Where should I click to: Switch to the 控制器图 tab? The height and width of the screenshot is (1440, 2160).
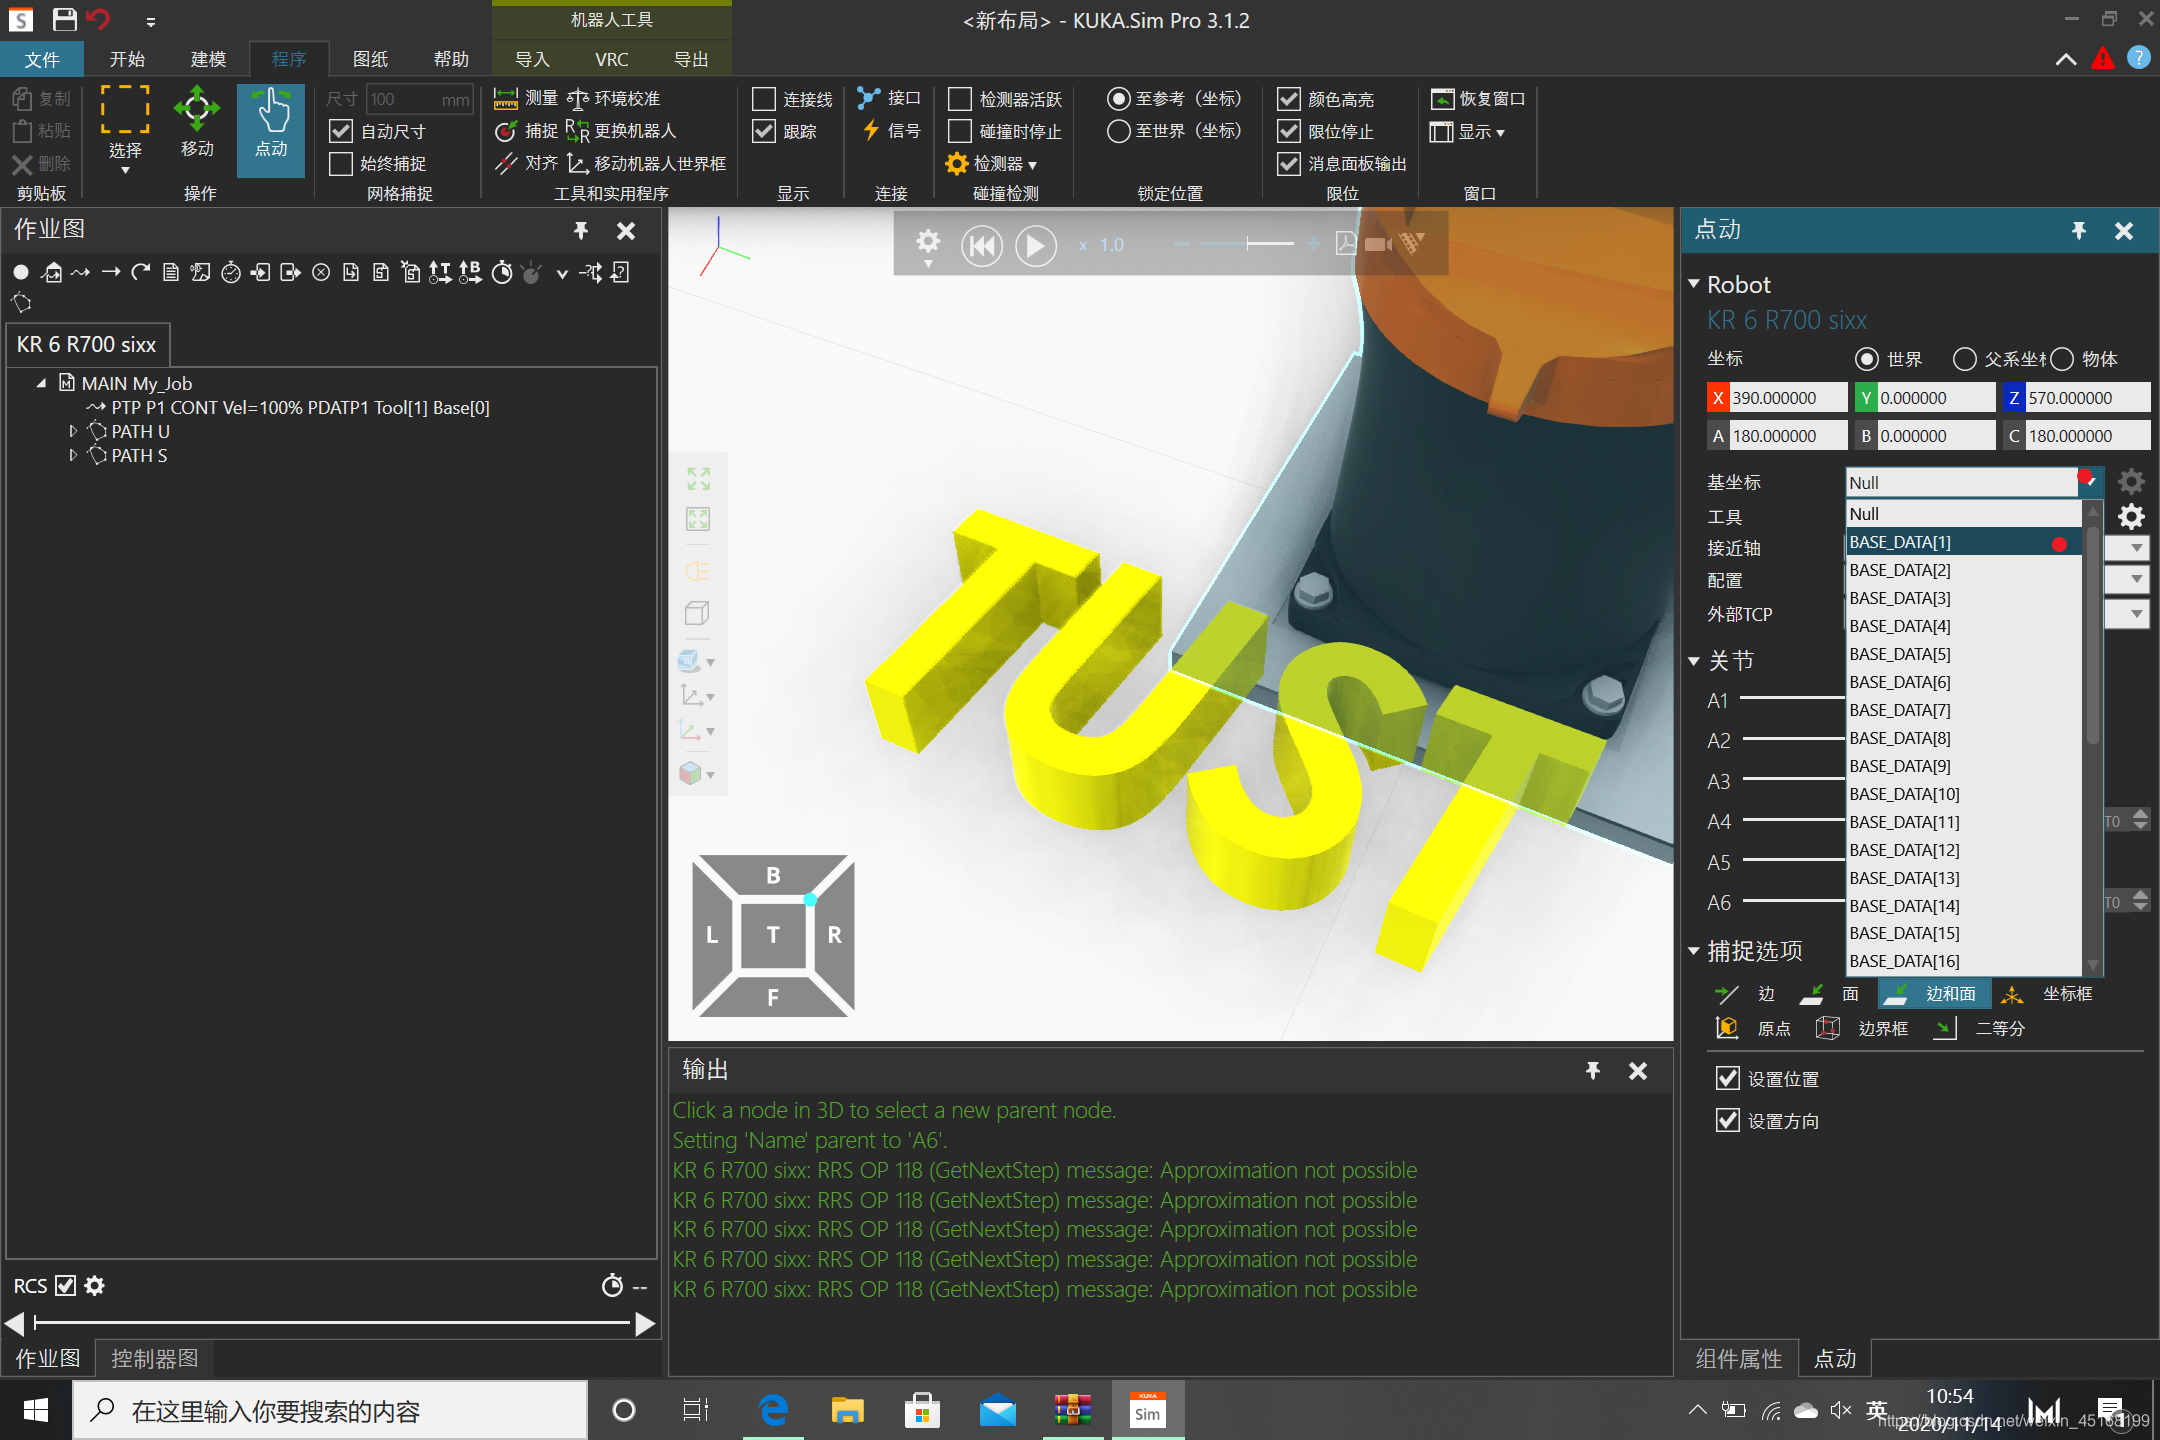click(x=154, y=1358)
